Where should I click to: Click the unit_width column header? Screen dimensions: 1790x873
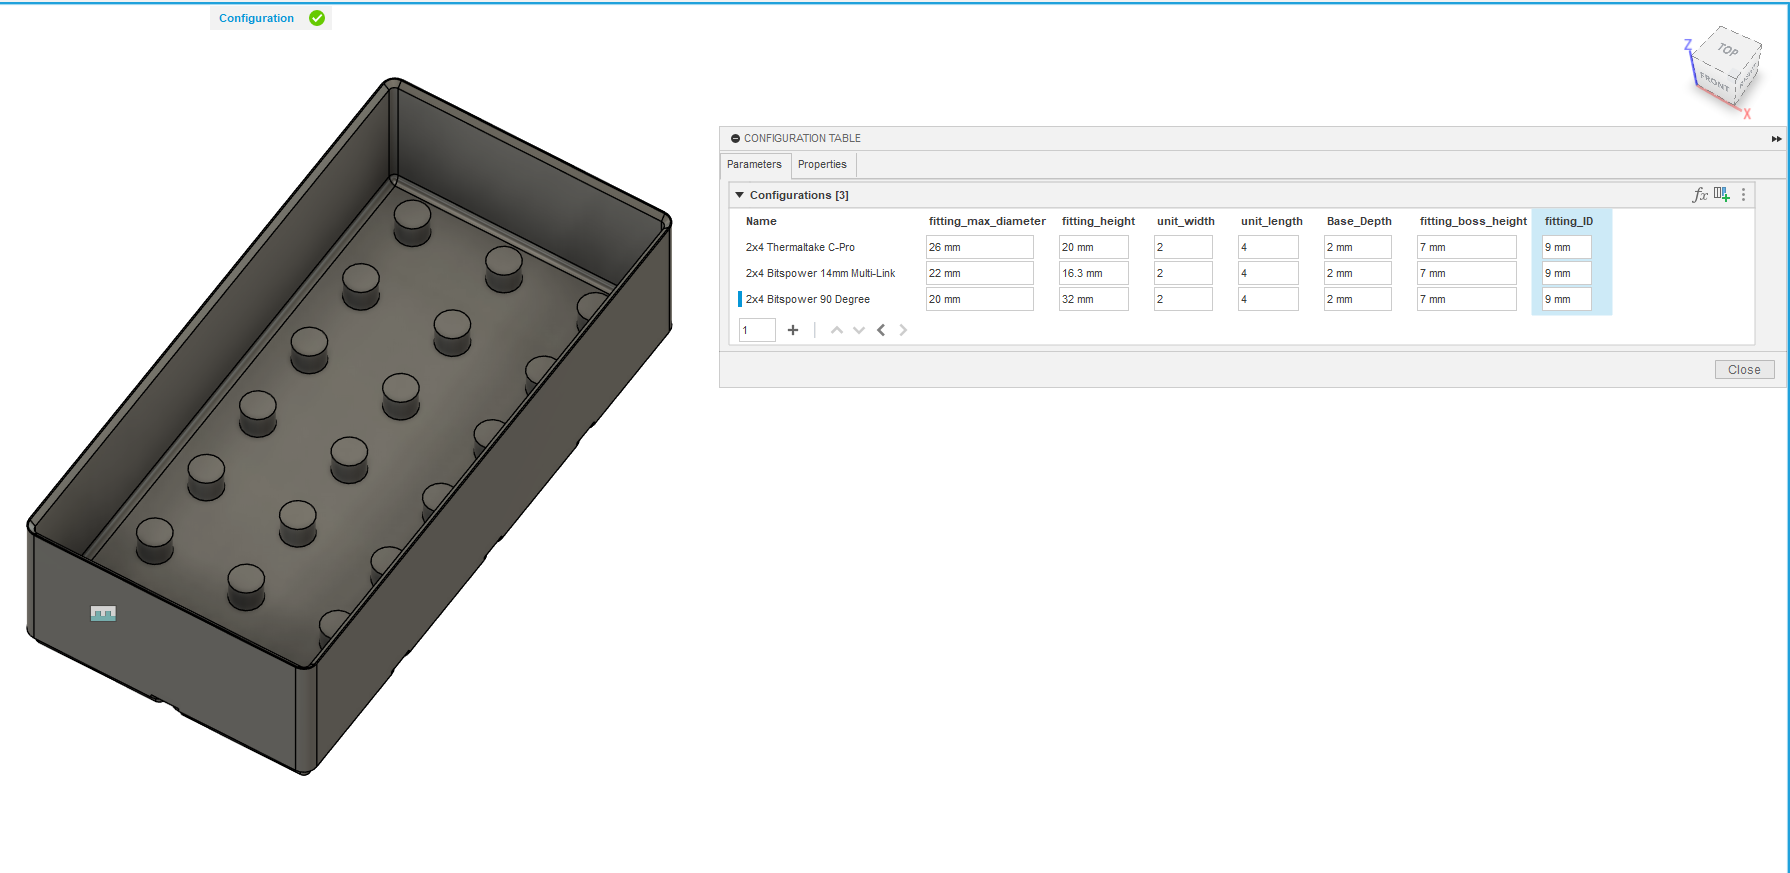point(1186,221)
